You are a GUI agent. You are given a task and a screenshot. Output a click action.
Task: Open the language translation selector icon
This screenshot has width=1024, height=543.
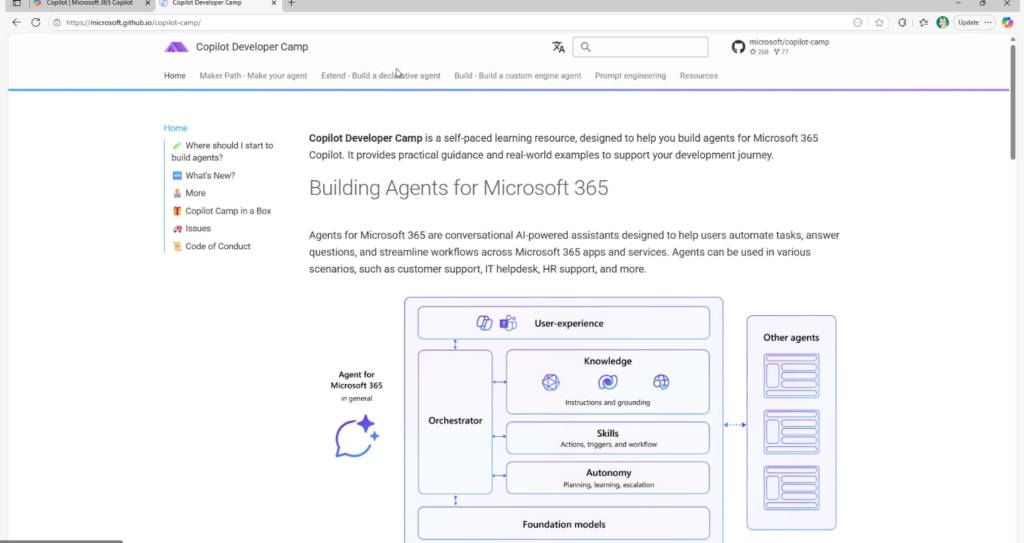click(x=558, y=47)
